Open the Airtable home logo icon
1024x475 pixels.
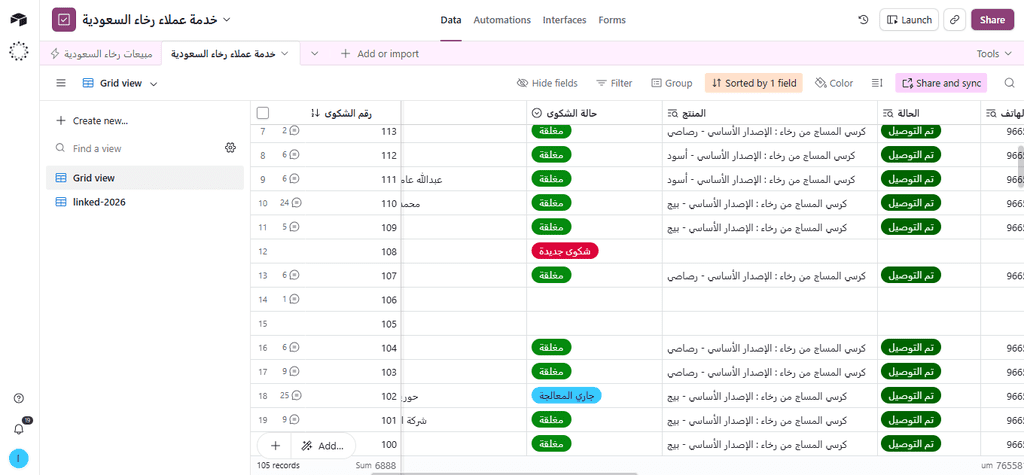coord(19,20)
